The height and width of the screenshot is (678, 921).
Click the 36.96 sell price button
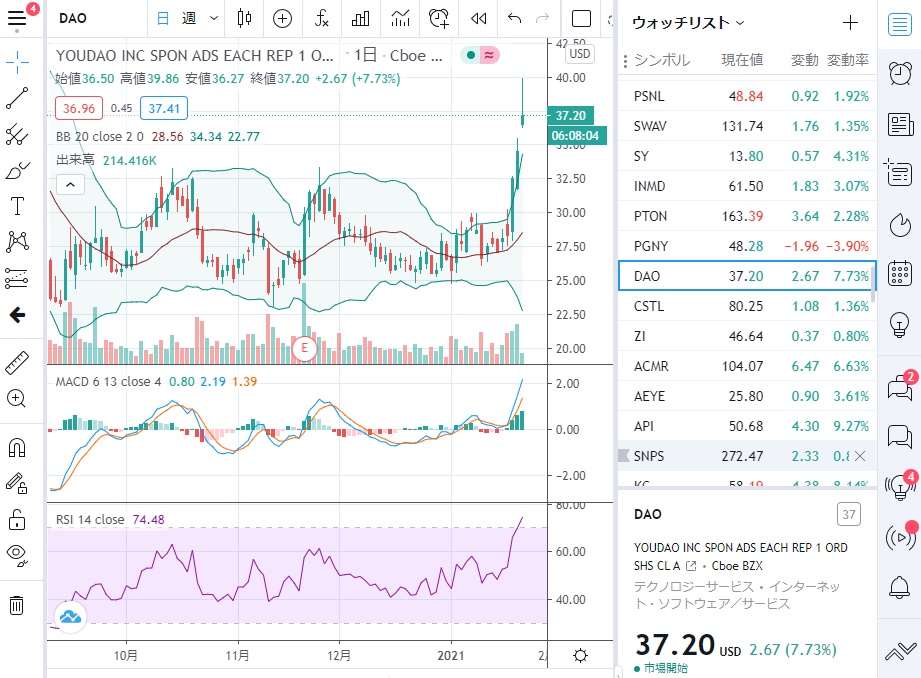pos(79,108)
